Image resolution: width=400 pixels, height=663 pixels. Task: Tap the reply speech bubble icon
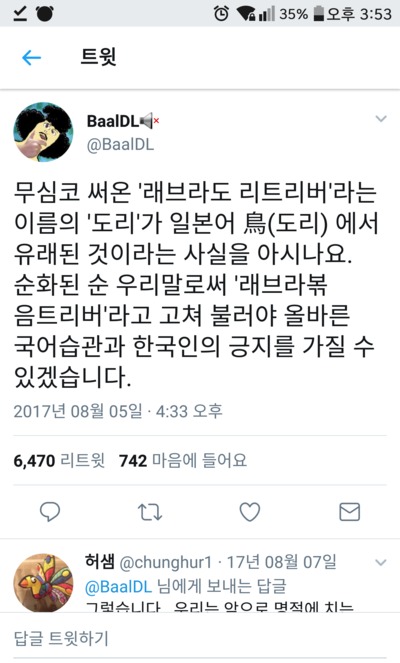(50, 512)
